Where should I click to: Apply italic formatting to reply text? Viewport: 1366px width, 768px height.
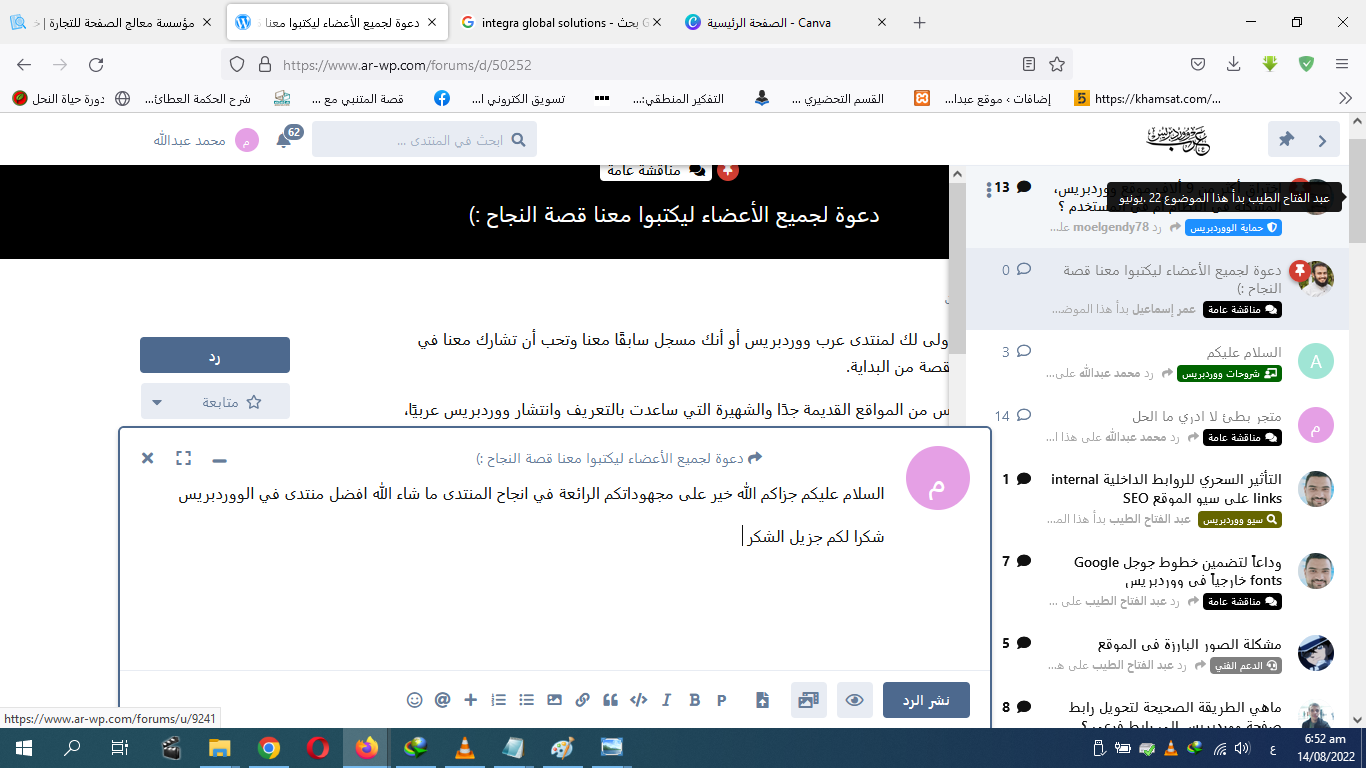[x=667, y=700]
